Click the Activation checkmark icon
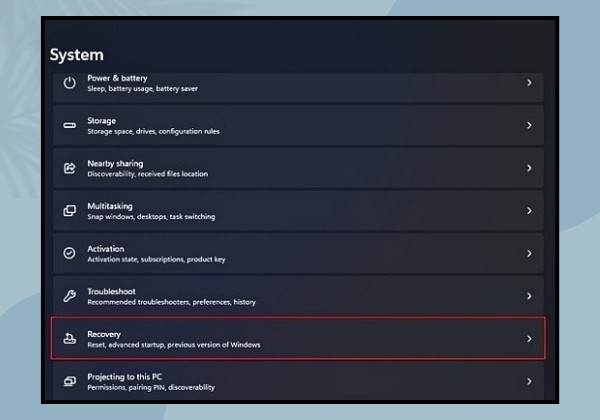 coord(69,253)
